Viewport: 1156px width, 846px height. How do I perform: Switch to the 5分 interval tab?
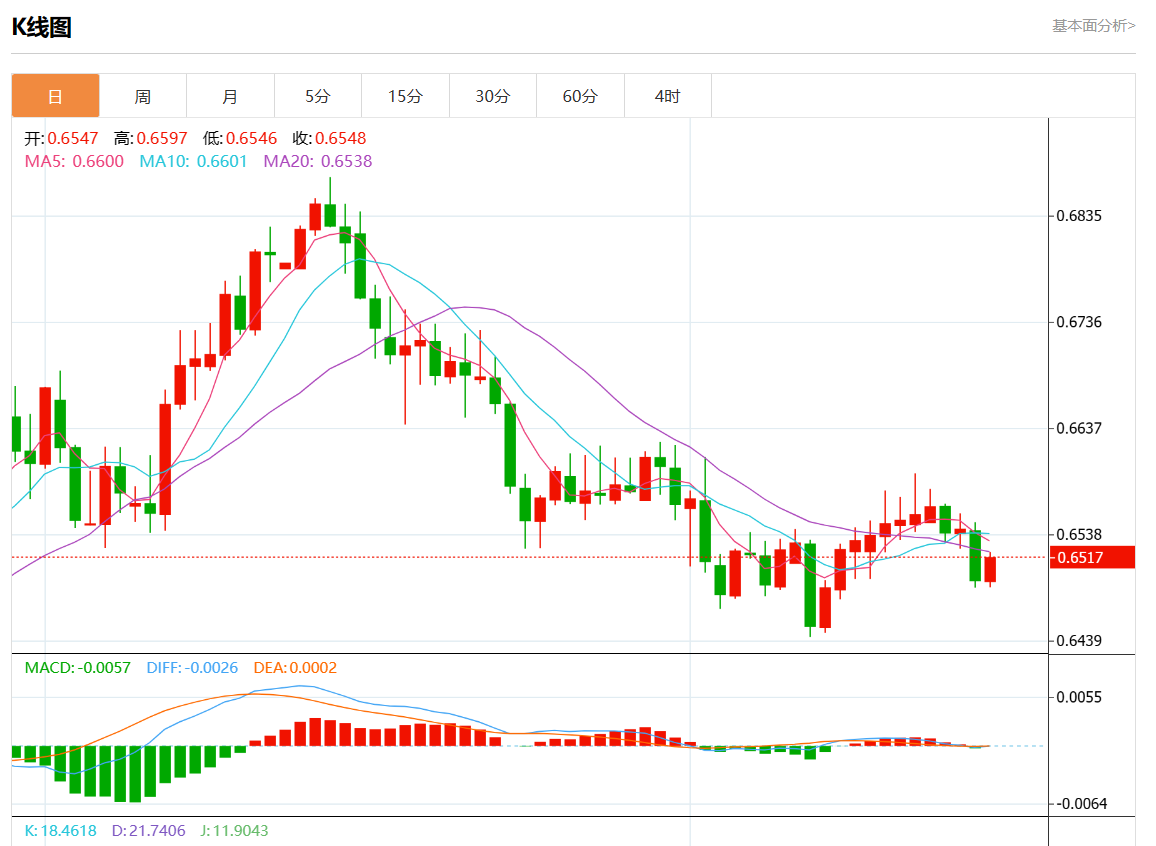click(317, 96)
